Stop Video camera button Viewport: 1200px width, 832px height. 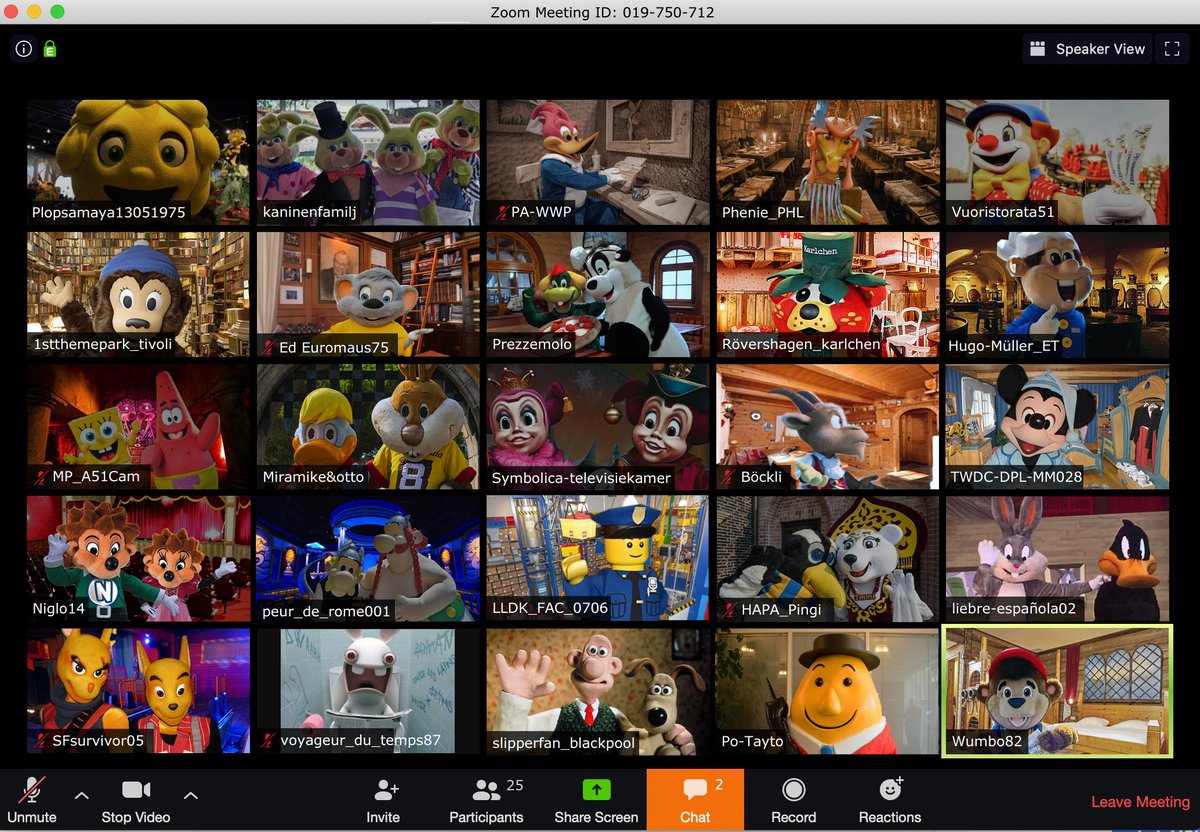[136, 801]
